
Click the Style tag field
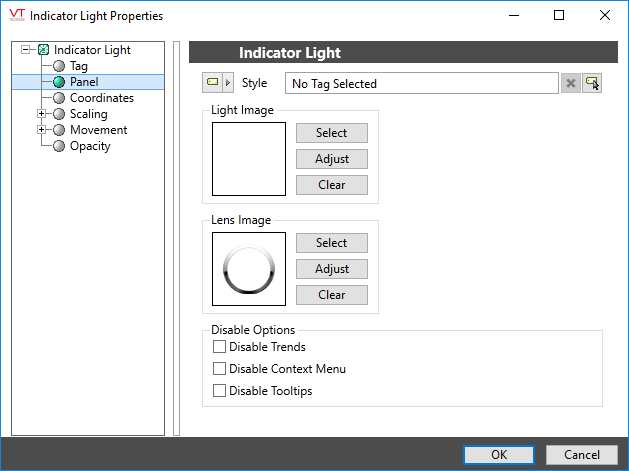click(x=420, y=83)
